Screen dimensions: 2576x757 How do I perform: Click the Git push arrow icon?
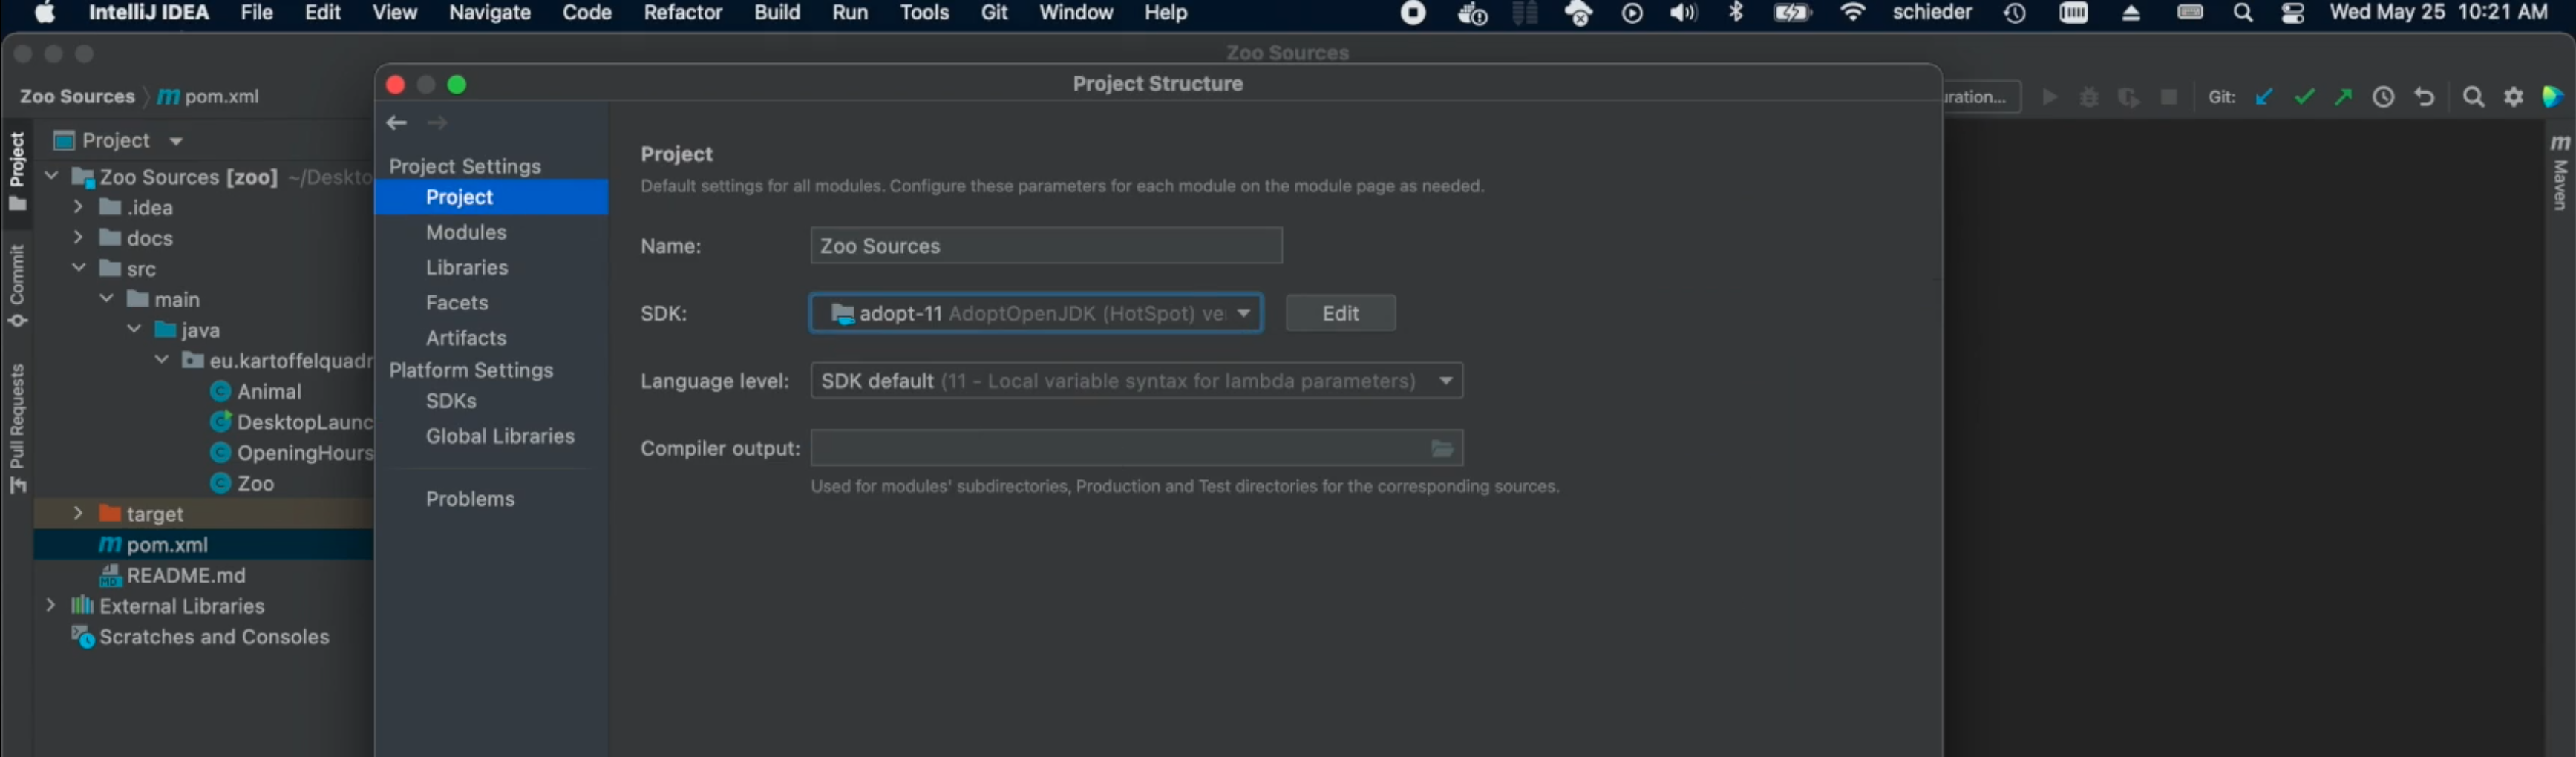point(2343,97)
